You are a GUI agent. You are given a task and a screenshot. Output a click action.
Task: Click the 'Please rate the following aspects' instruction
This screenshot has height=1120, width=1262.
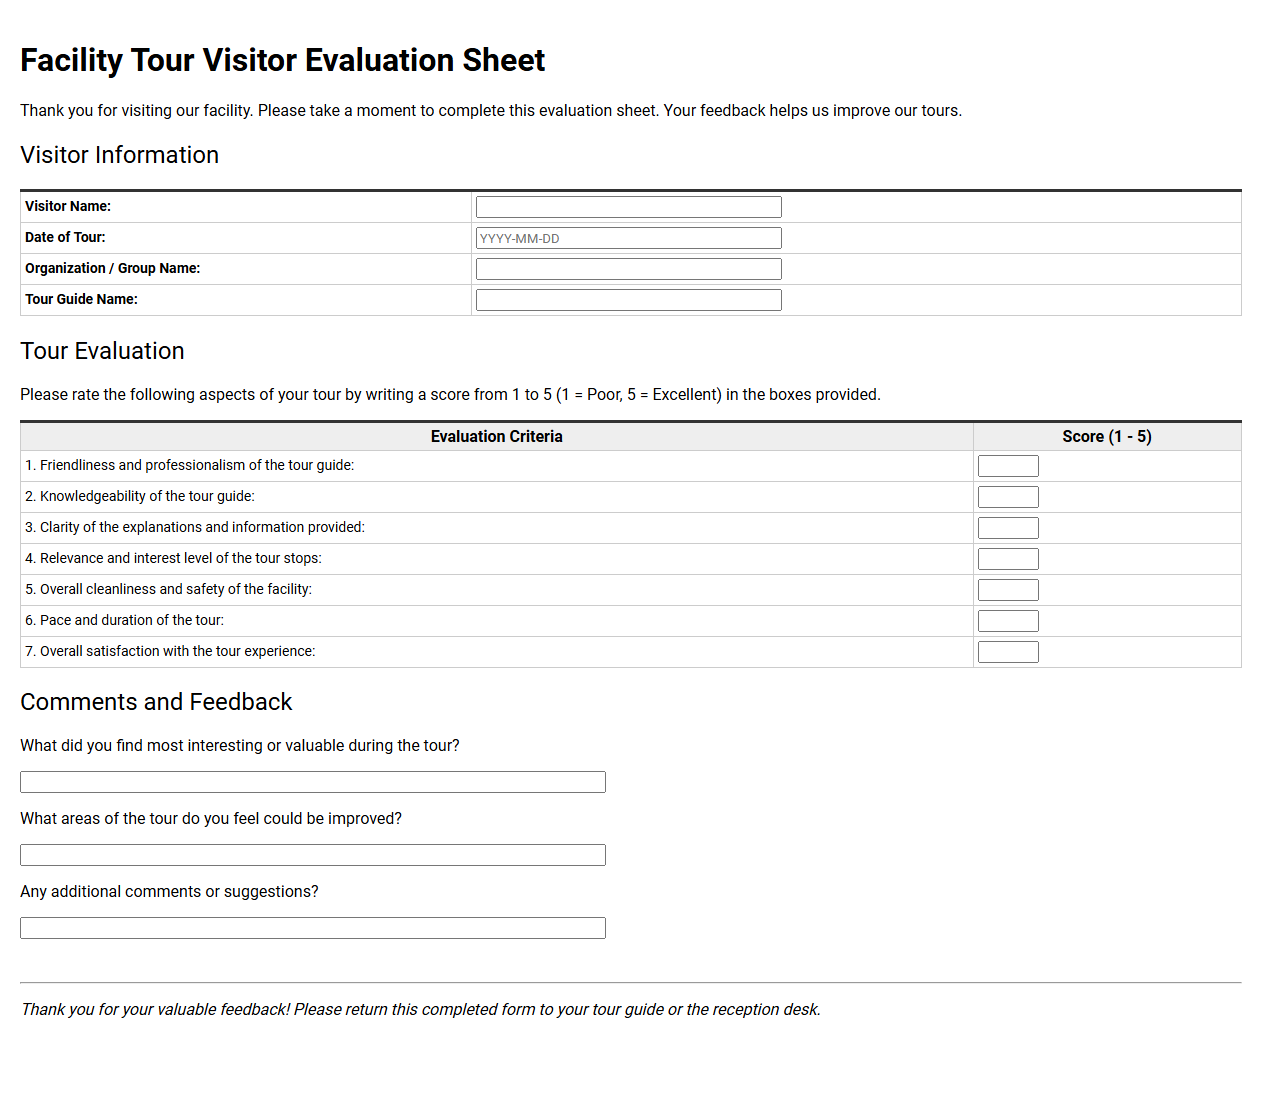[450, 394]
